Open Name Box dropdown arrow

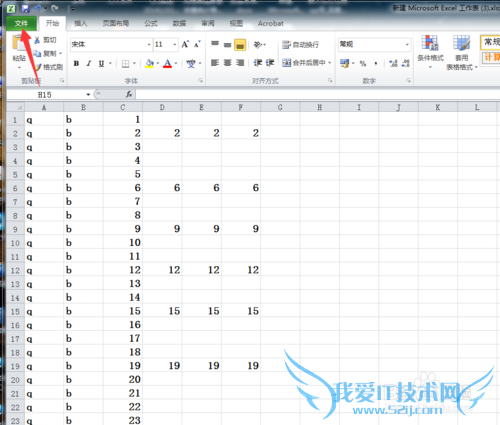(x=88, y=95)
